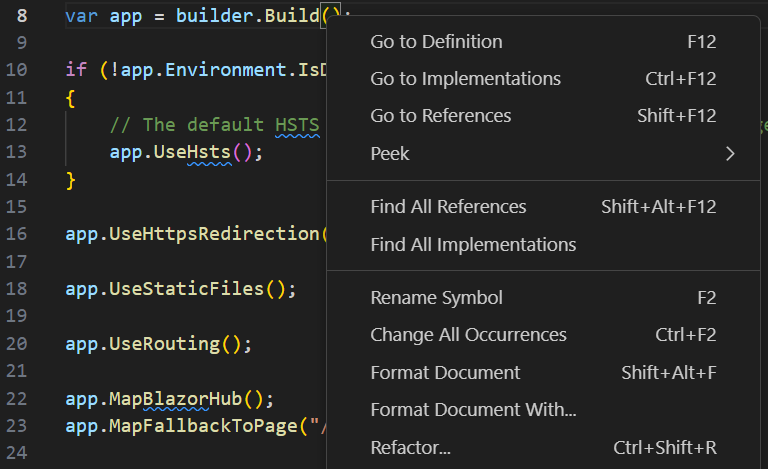
Task: Click Rename Symbol in context menu
Action: (x=436, y=298)
